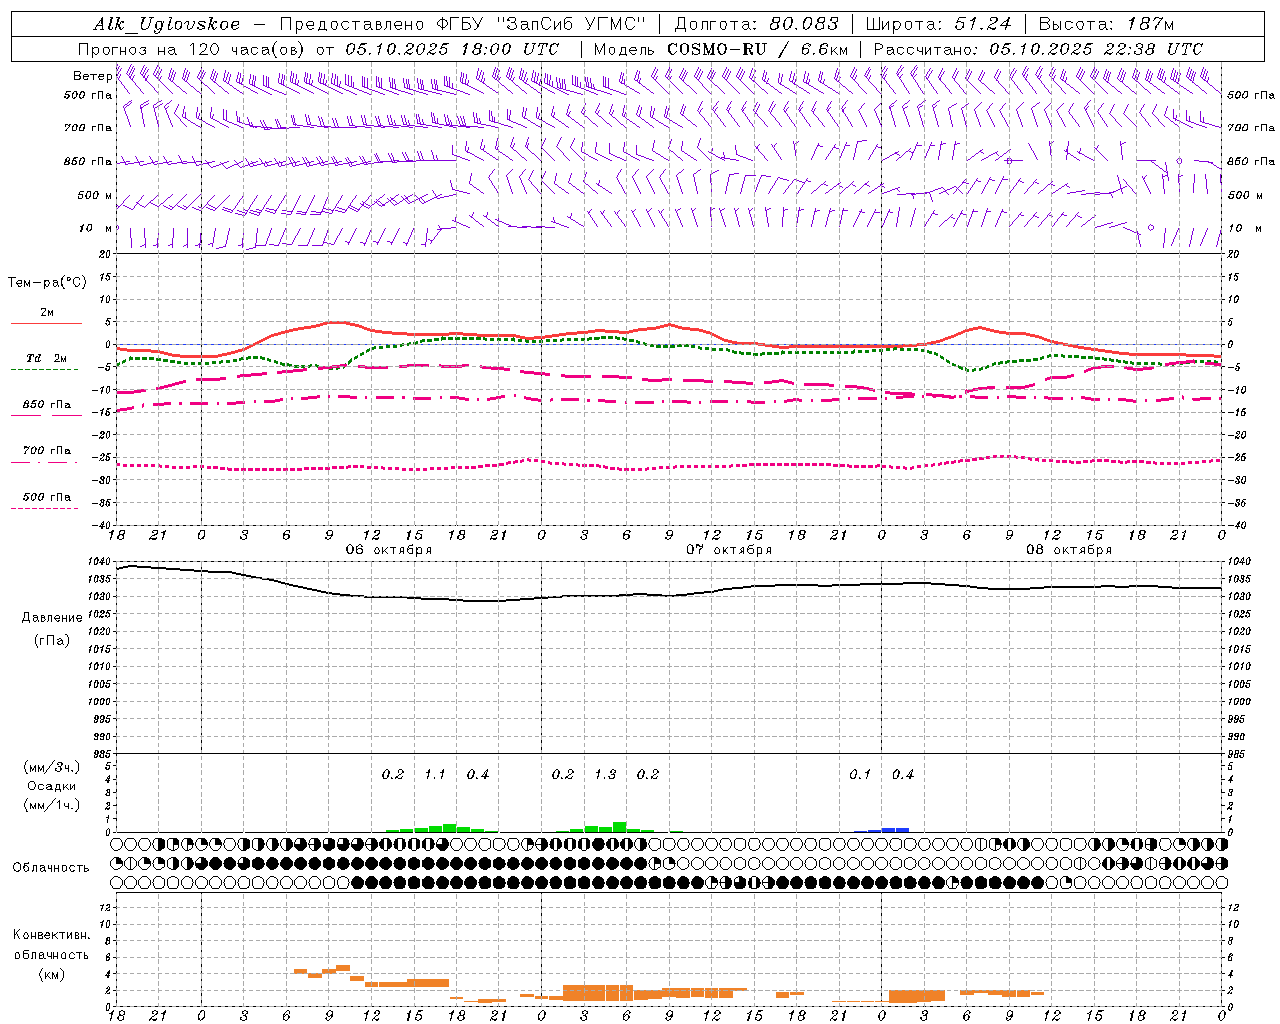Click the date label 08 октября
The image size is (1280, 1024).
click(1069, 549)
